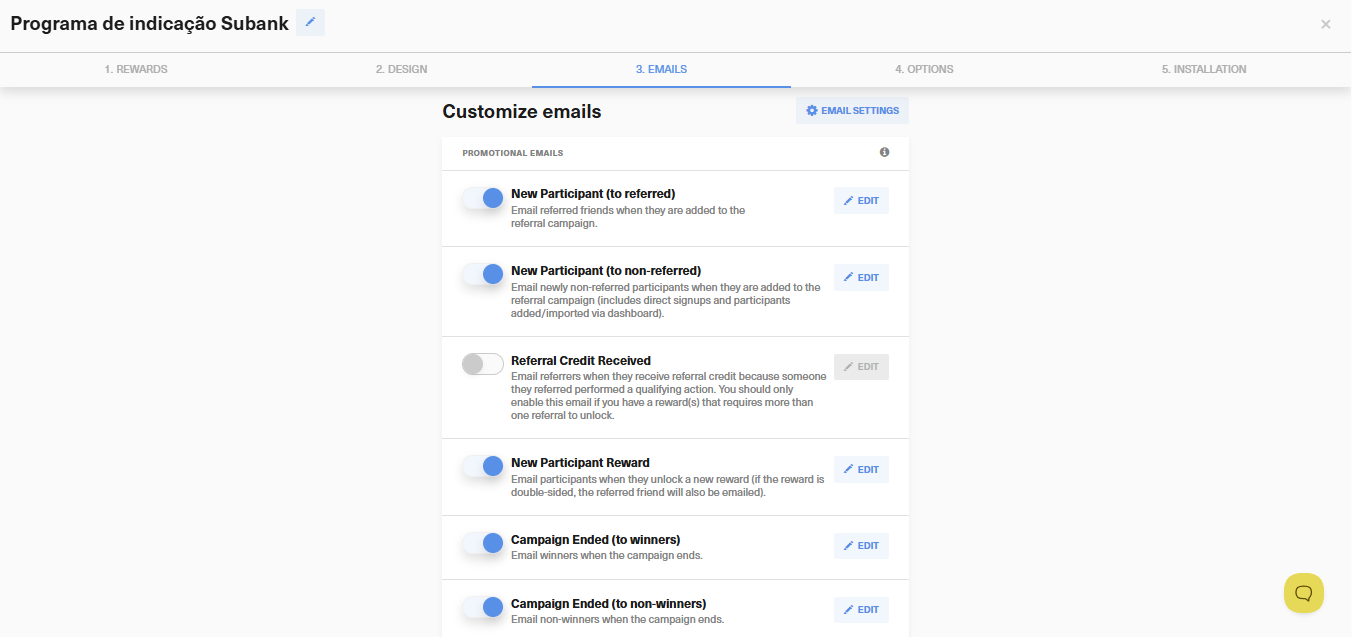Edit the New Participant (to non-referred) email
The image size is (1352, 637).
[861, 277]
